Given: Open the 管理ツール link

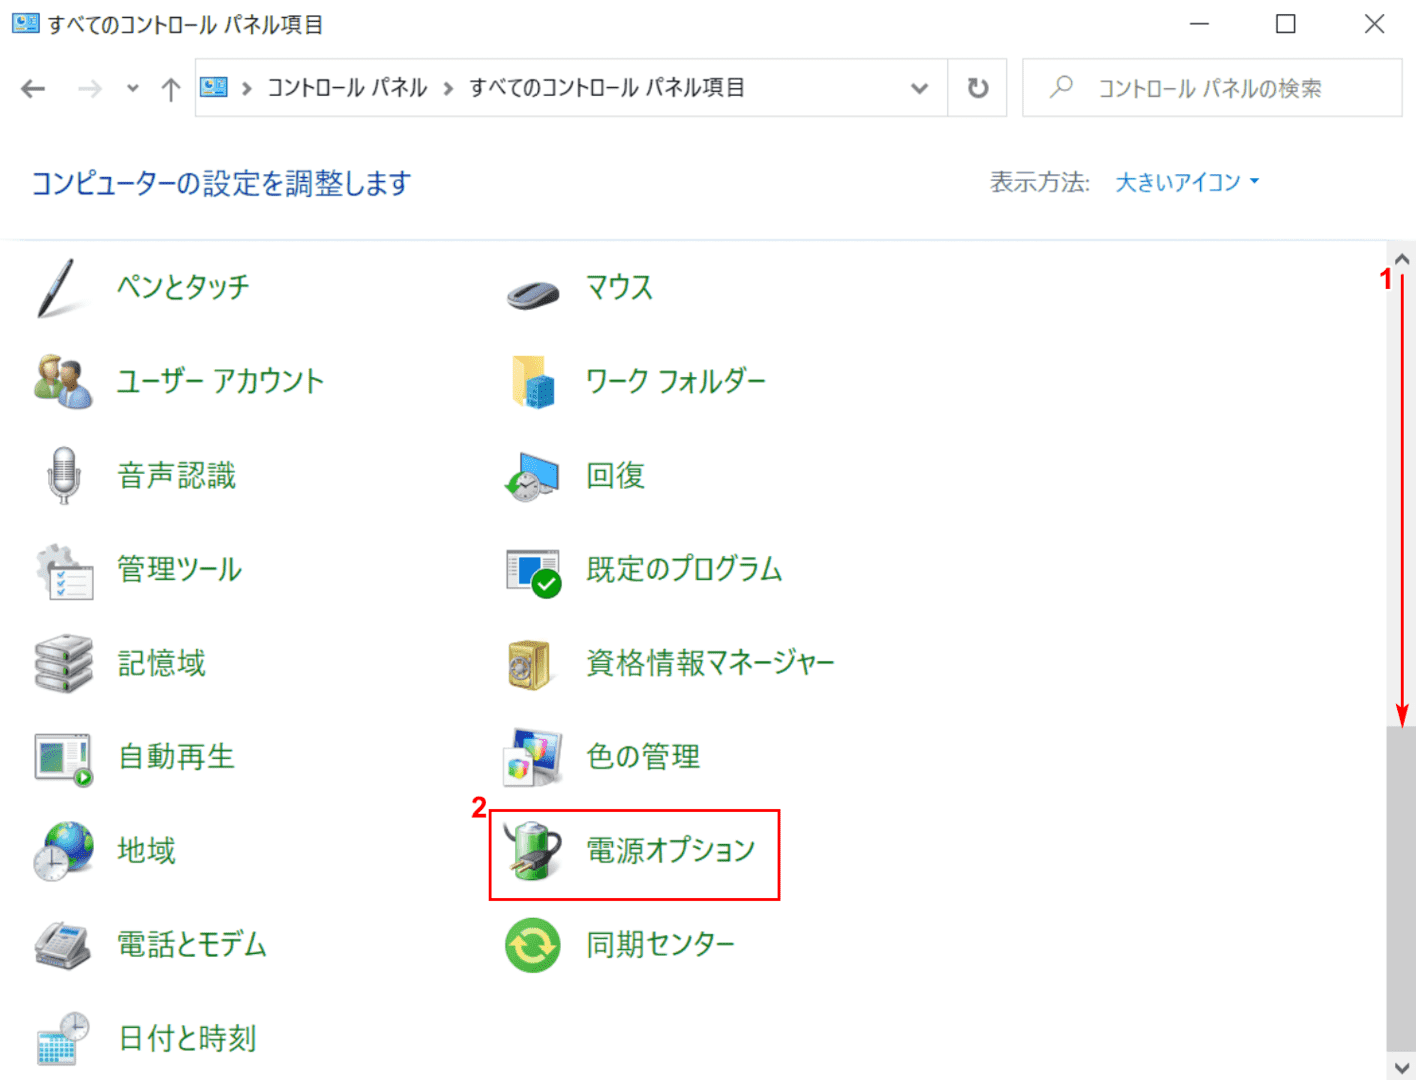Looking at the screenshot, I should 180,569.
